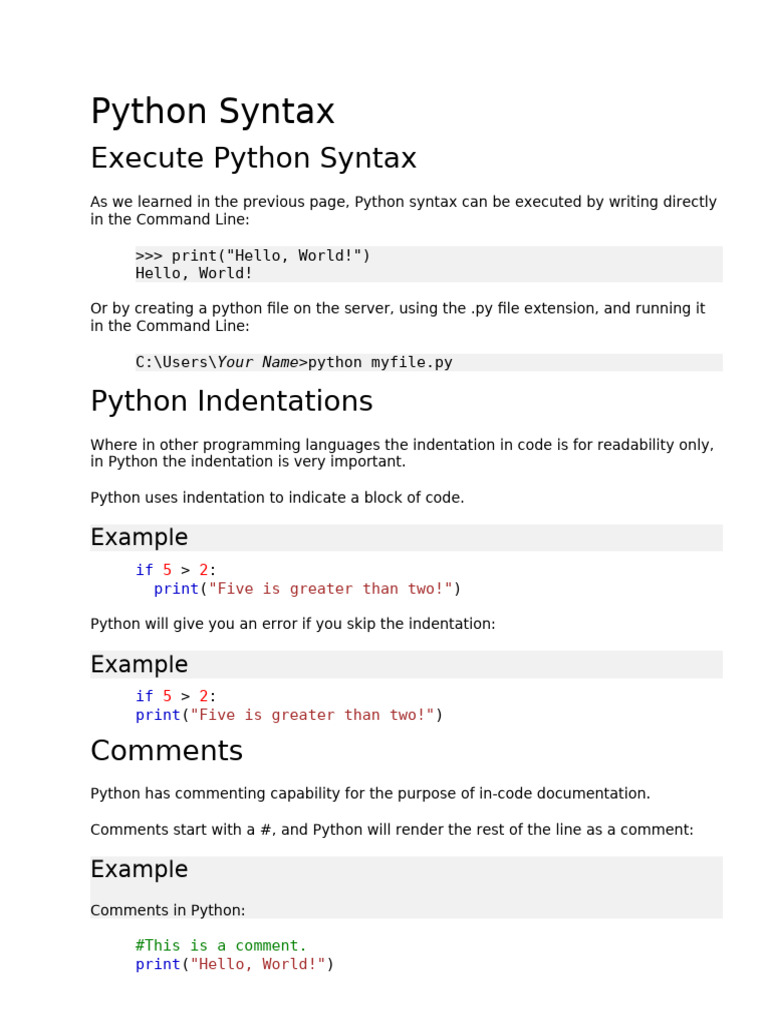This screenshot has height=1024, width=768.
Task: Click the "Python uses indentation to indicate" sentence
Action: [277, 498]
